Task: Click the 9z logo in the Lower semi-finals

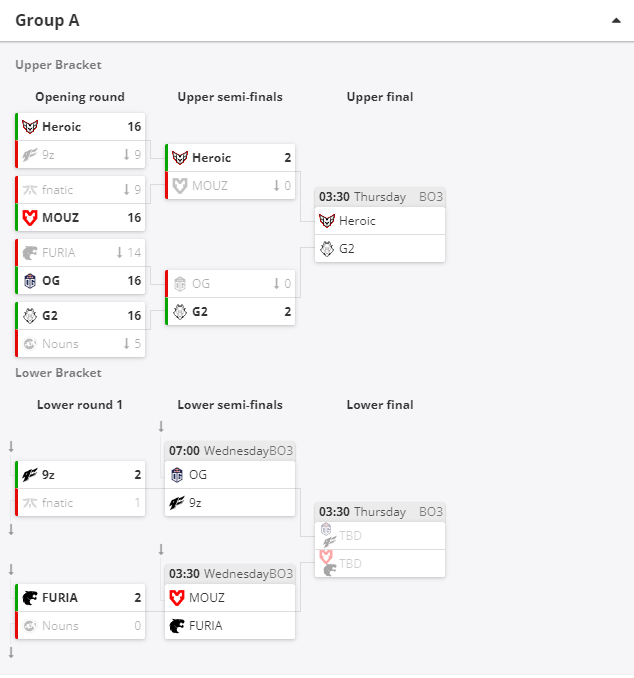Action: pos(177,502)
